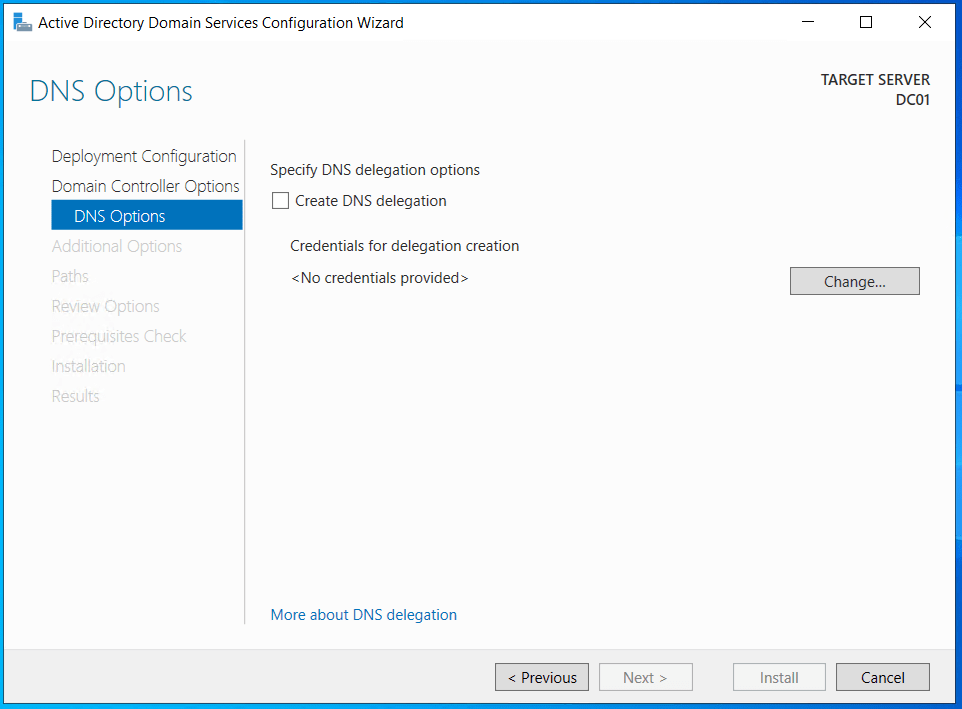Click the Installation step in the sidebar
Viewport: 962px width, 709px height.
click(x=88, y=366)
